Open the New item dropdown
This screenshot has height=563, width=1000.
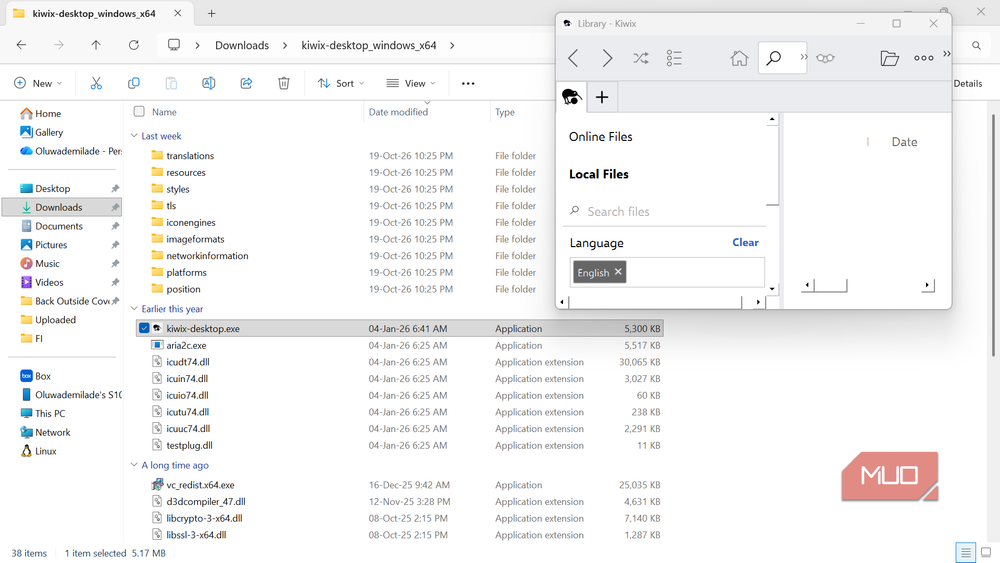tap(38, 83)
